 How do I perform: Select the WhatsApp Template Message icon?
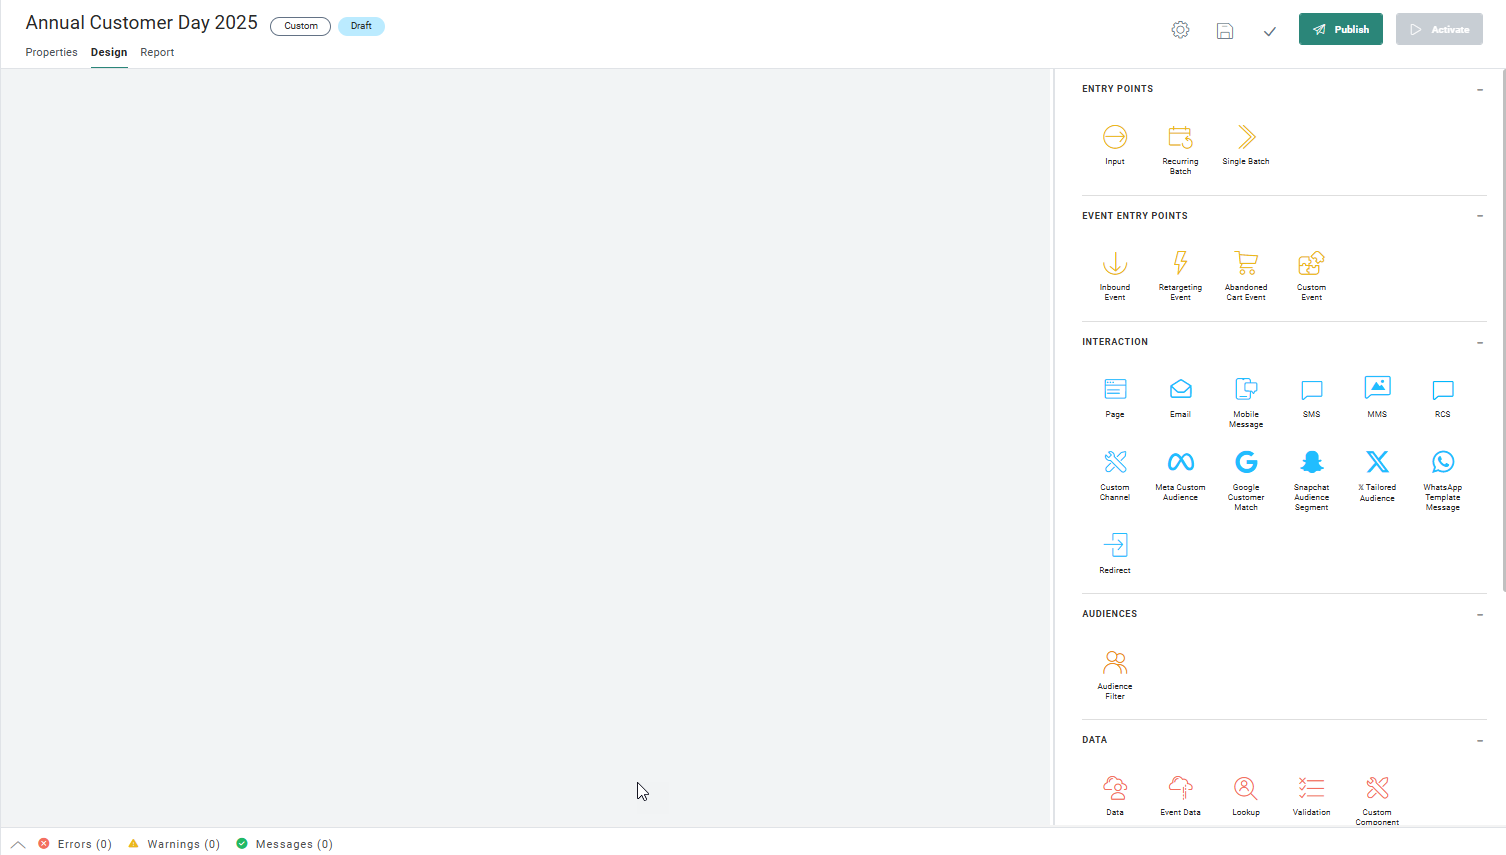tap(1442, 463)
